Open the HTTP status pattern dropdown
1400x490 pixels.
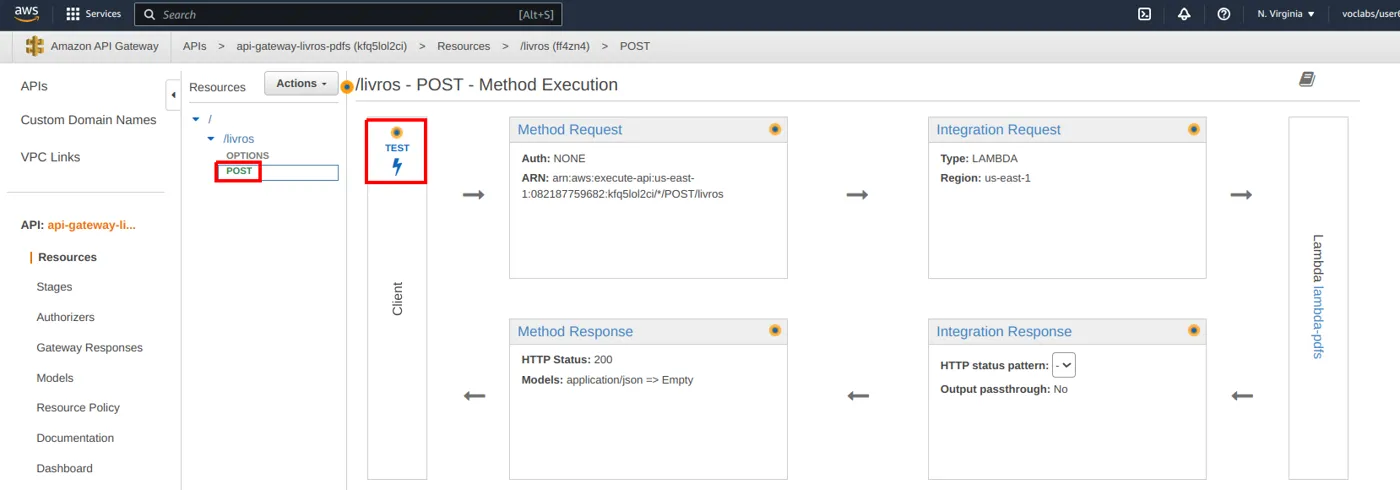(x=1064, y=366)
